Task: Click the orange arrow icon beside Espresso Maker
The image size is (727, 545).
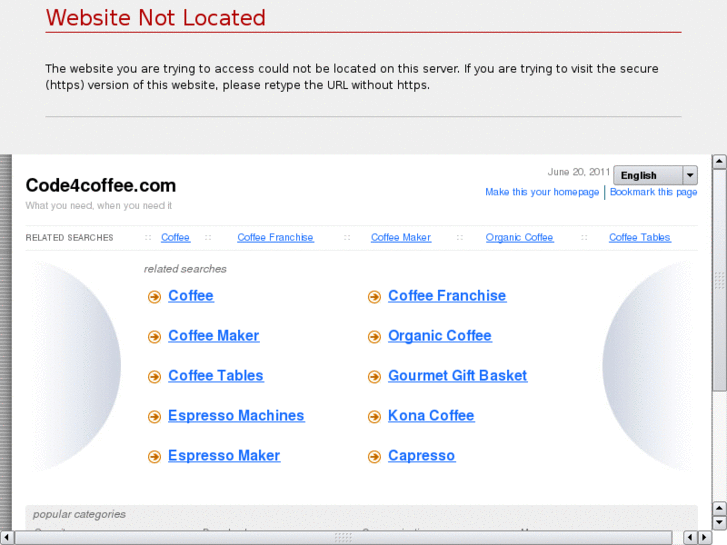Action: [x=154, y=456]
